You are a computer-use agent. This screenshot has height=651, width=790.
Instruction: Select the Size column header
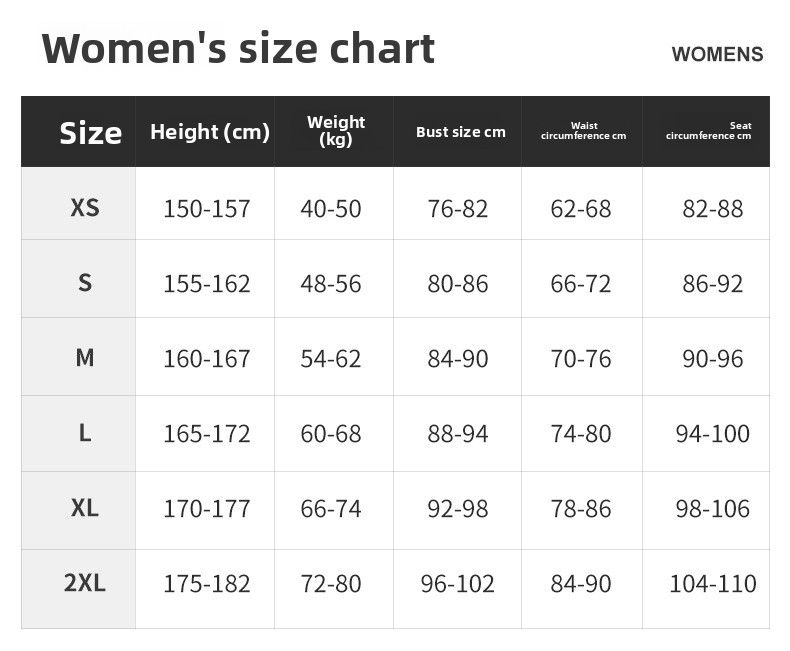90,132
